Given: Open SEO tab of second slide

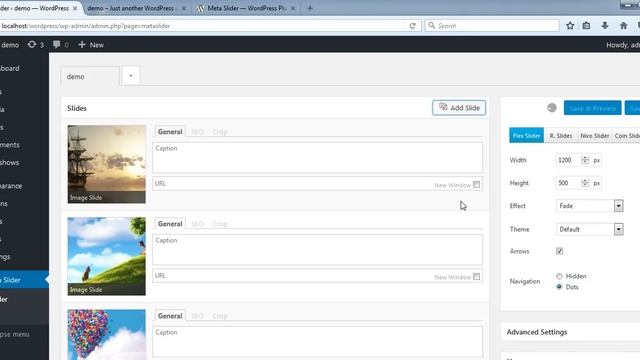Looking at the screenshot, I should pos(198,224).
